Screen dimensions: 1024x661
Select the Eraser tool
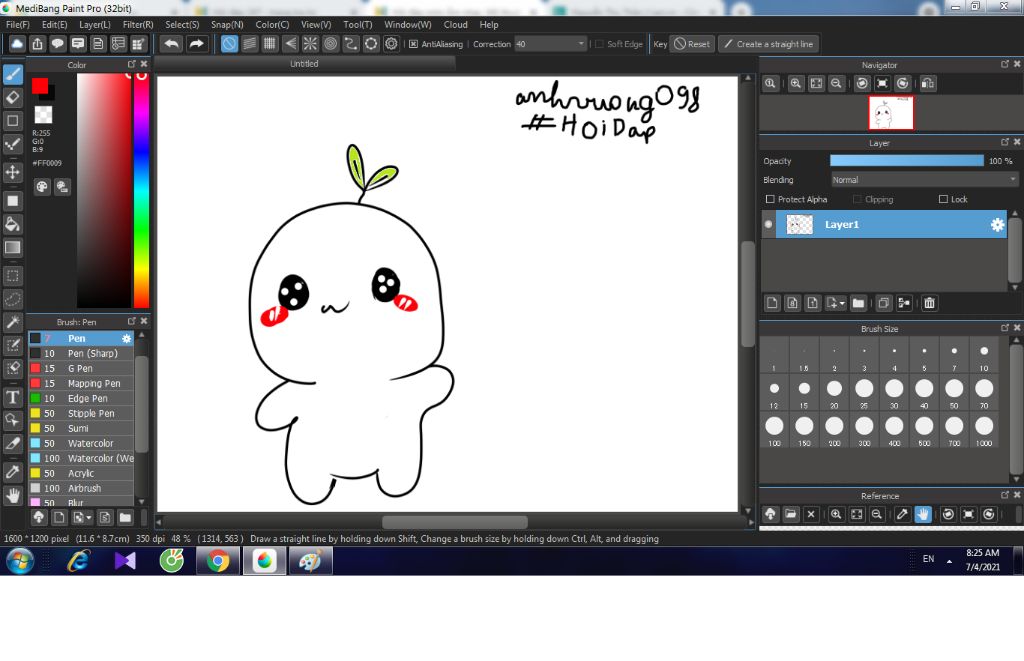(12, 97)
